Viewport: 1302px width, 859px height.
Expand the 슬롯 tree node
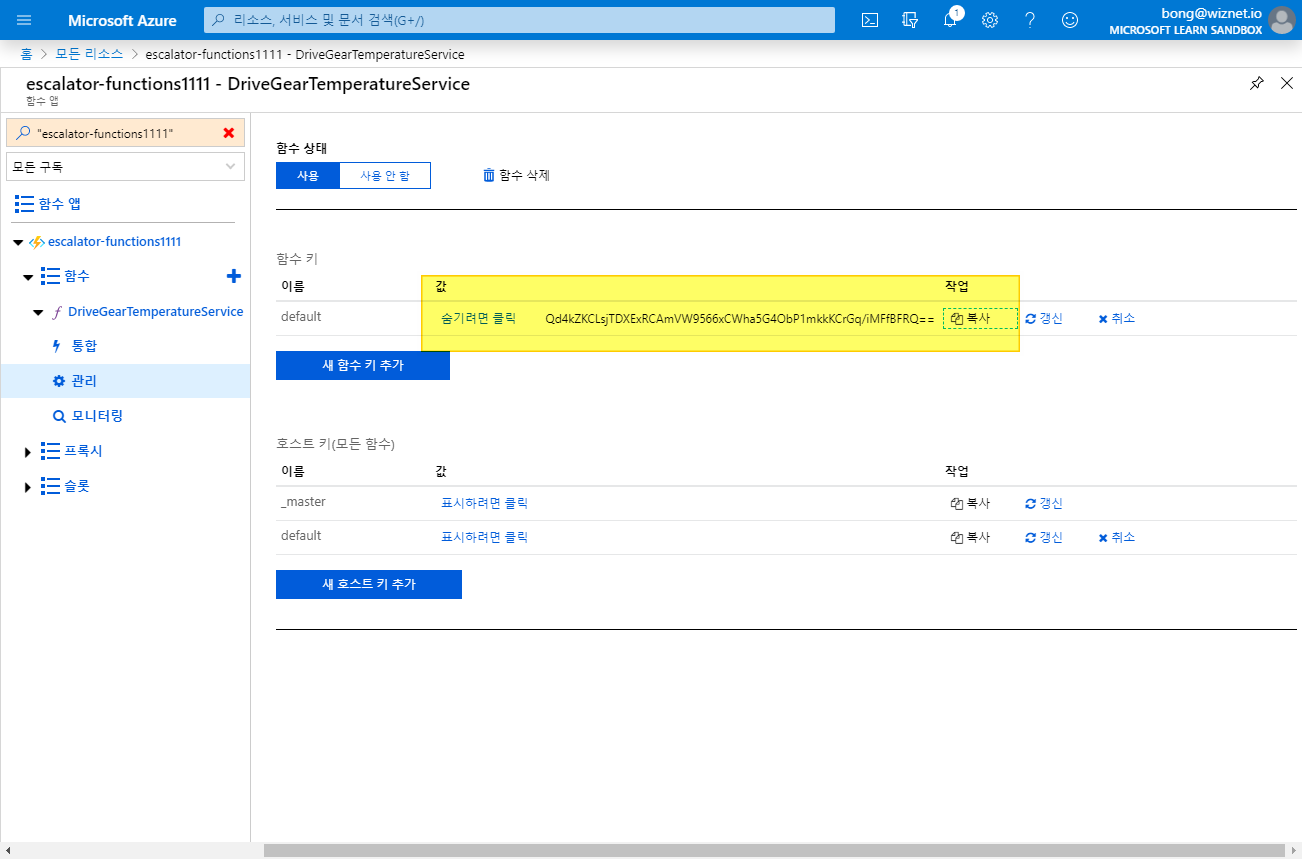[x=28, y=487]
